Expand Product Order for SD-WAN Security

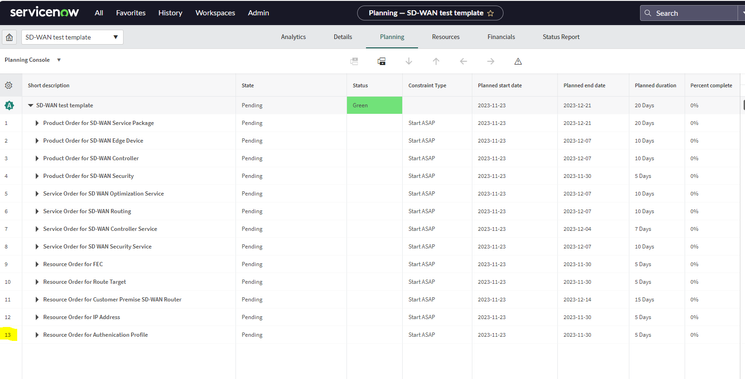37,176
